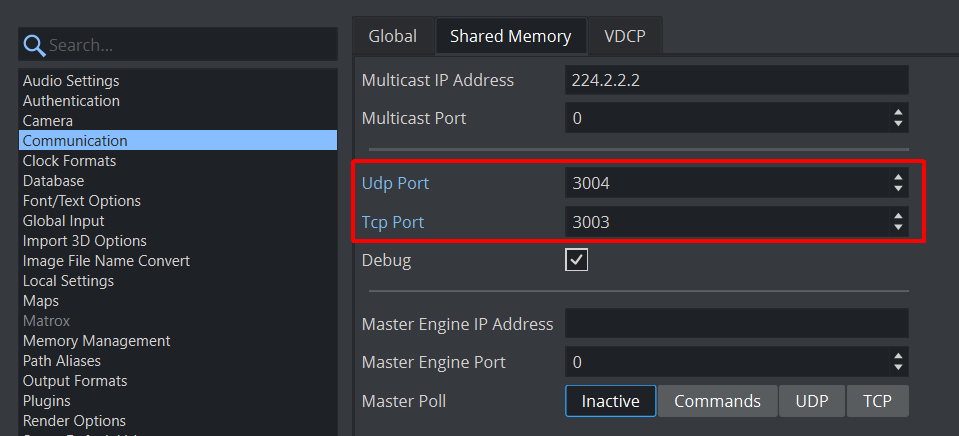Set Master Poll to Inactive
Viewport: 959px width, 436px height.
coord(610,401)
